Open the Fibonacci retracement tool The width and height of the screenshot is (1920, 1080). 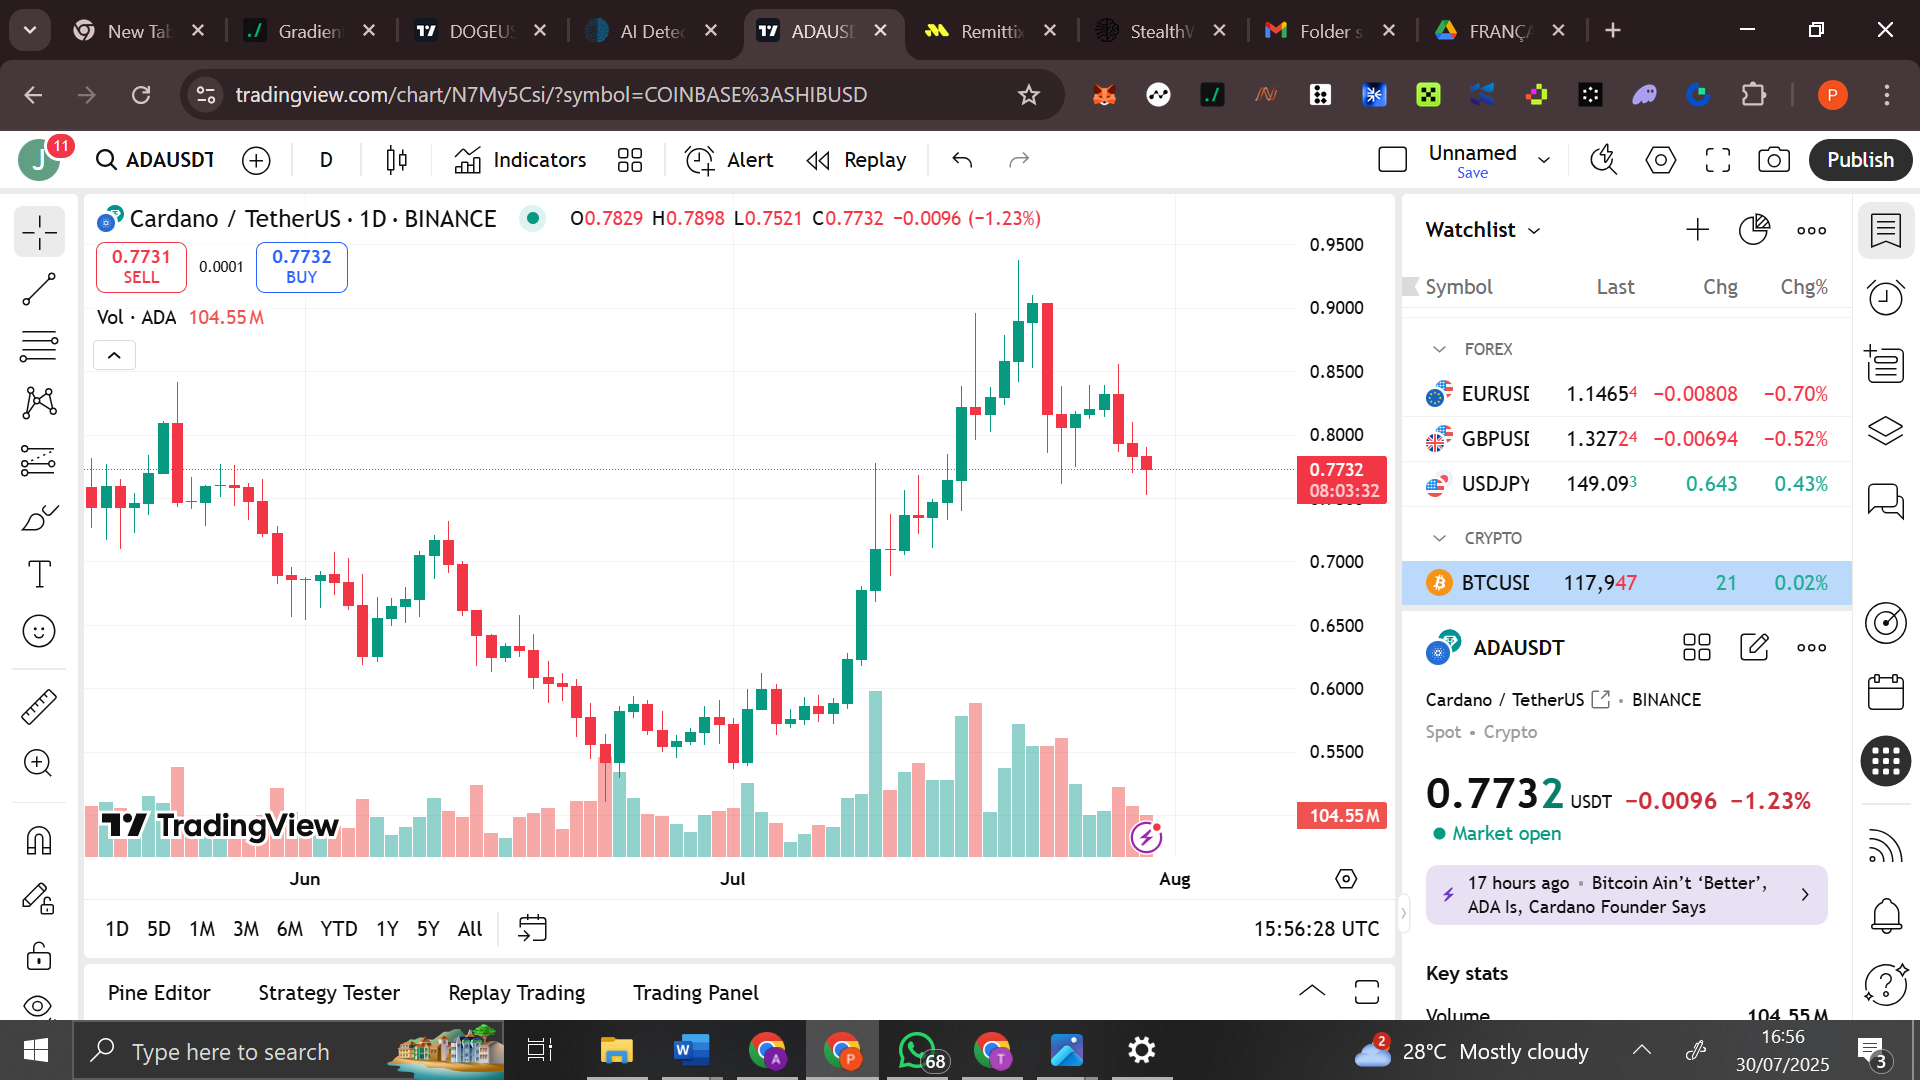(39, 346)
